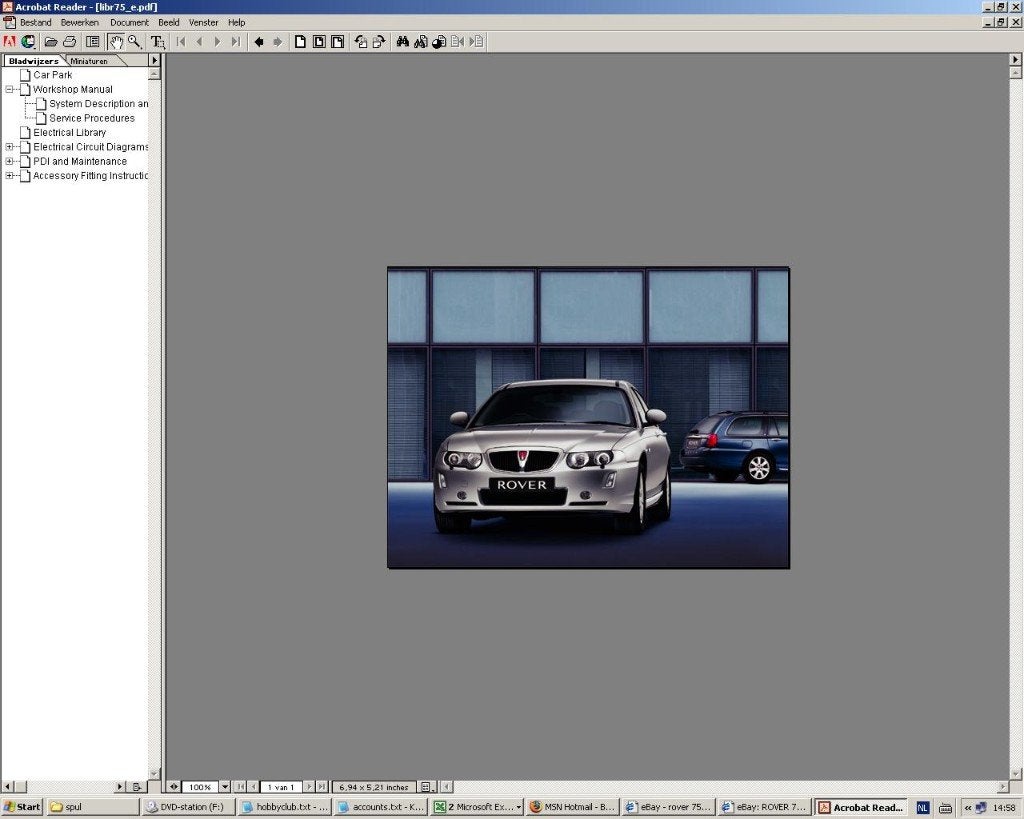1024x819 pixels.
Task: Expand the PDI and Maintenance bookmark
Action: 9,161
